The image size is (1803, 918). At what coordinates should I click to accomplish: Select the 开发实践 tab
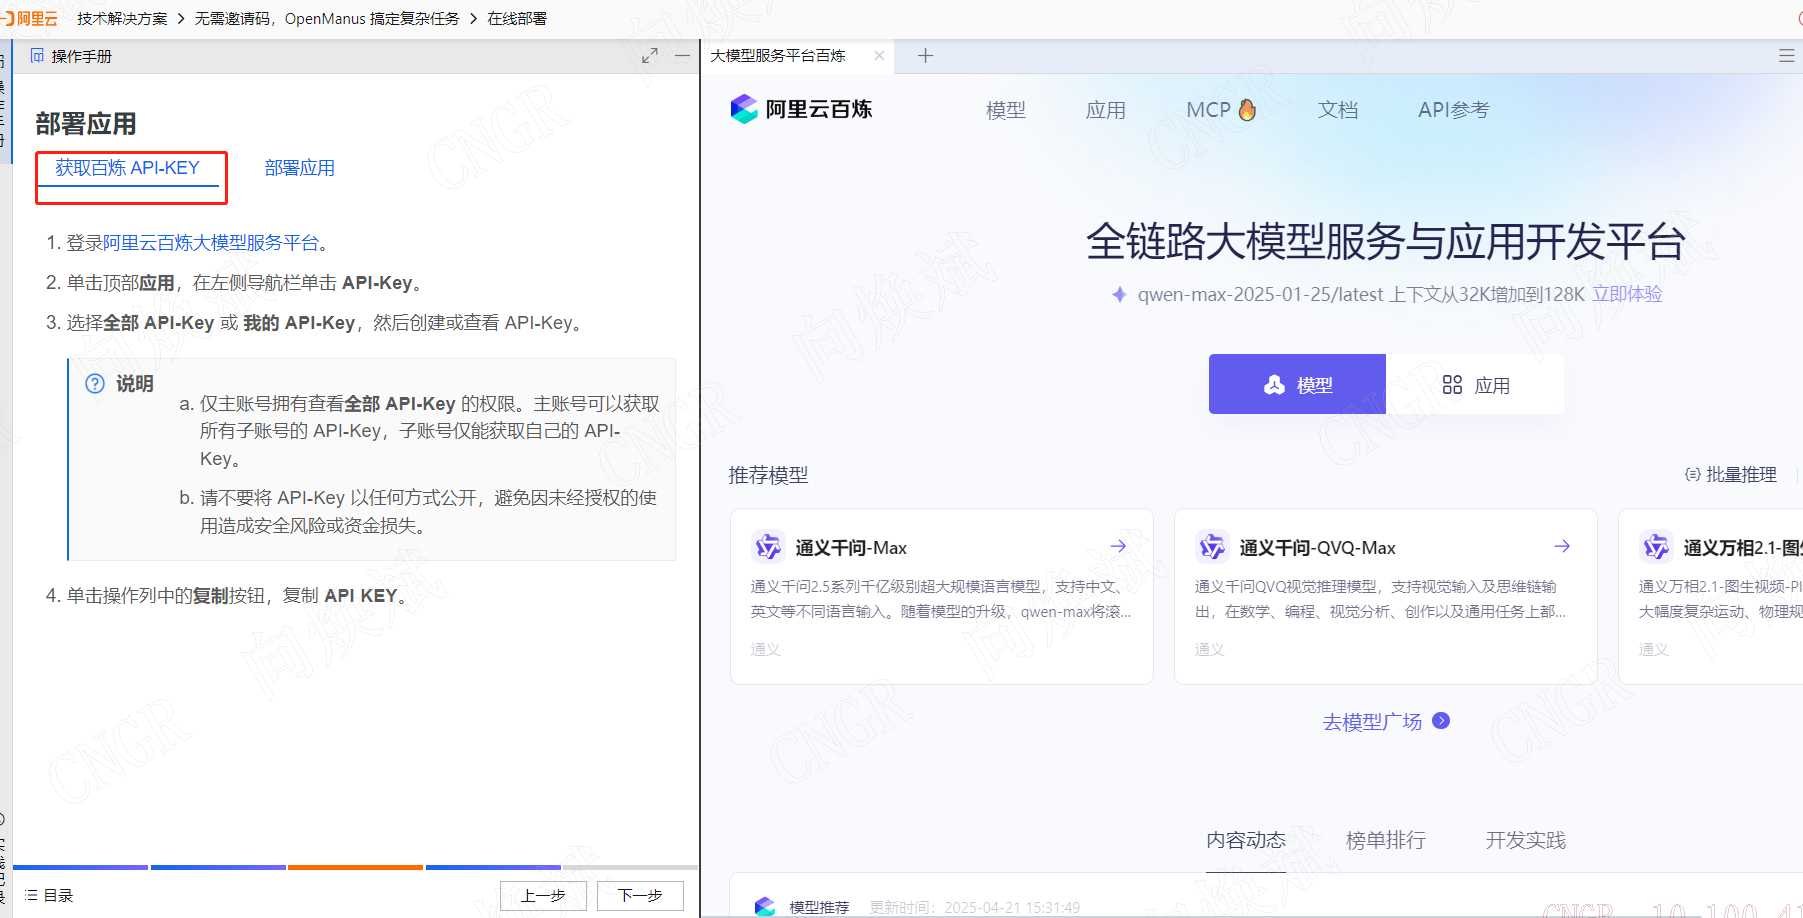point(1526,840)
